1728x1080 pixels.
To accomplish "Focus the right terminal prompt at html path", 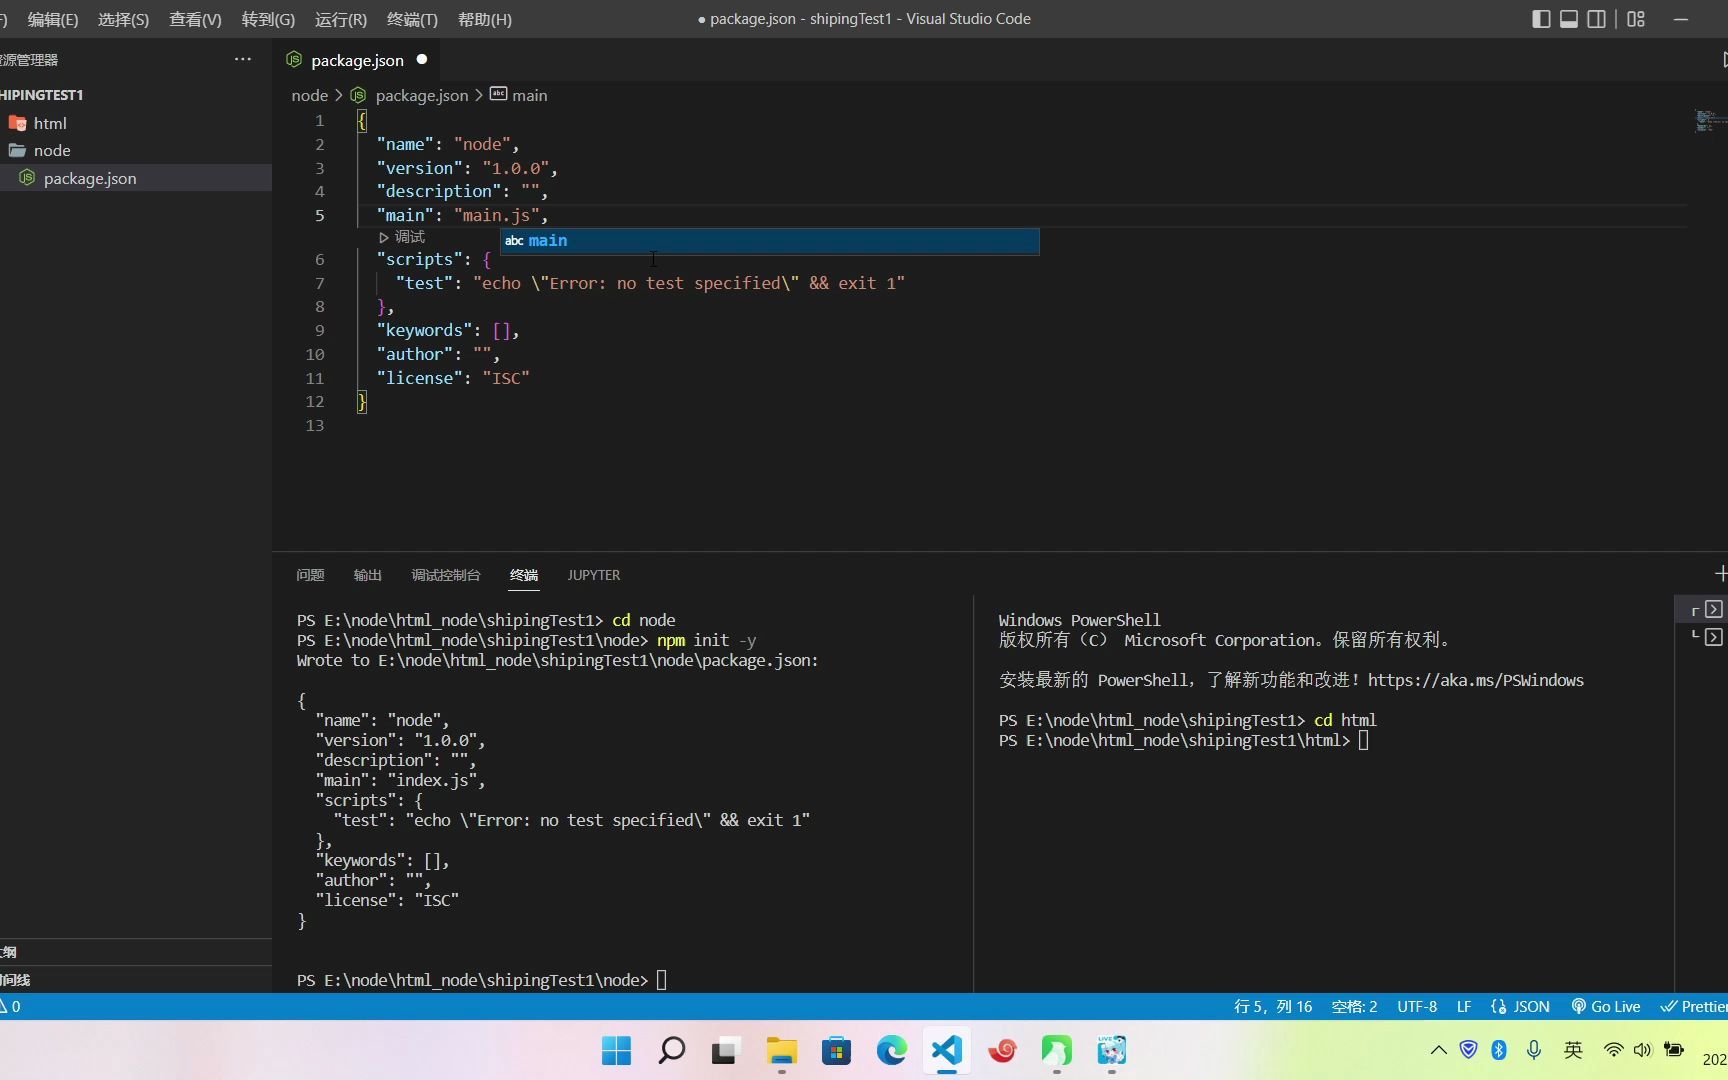I will pyautogui.click(x=1363, y=740).
